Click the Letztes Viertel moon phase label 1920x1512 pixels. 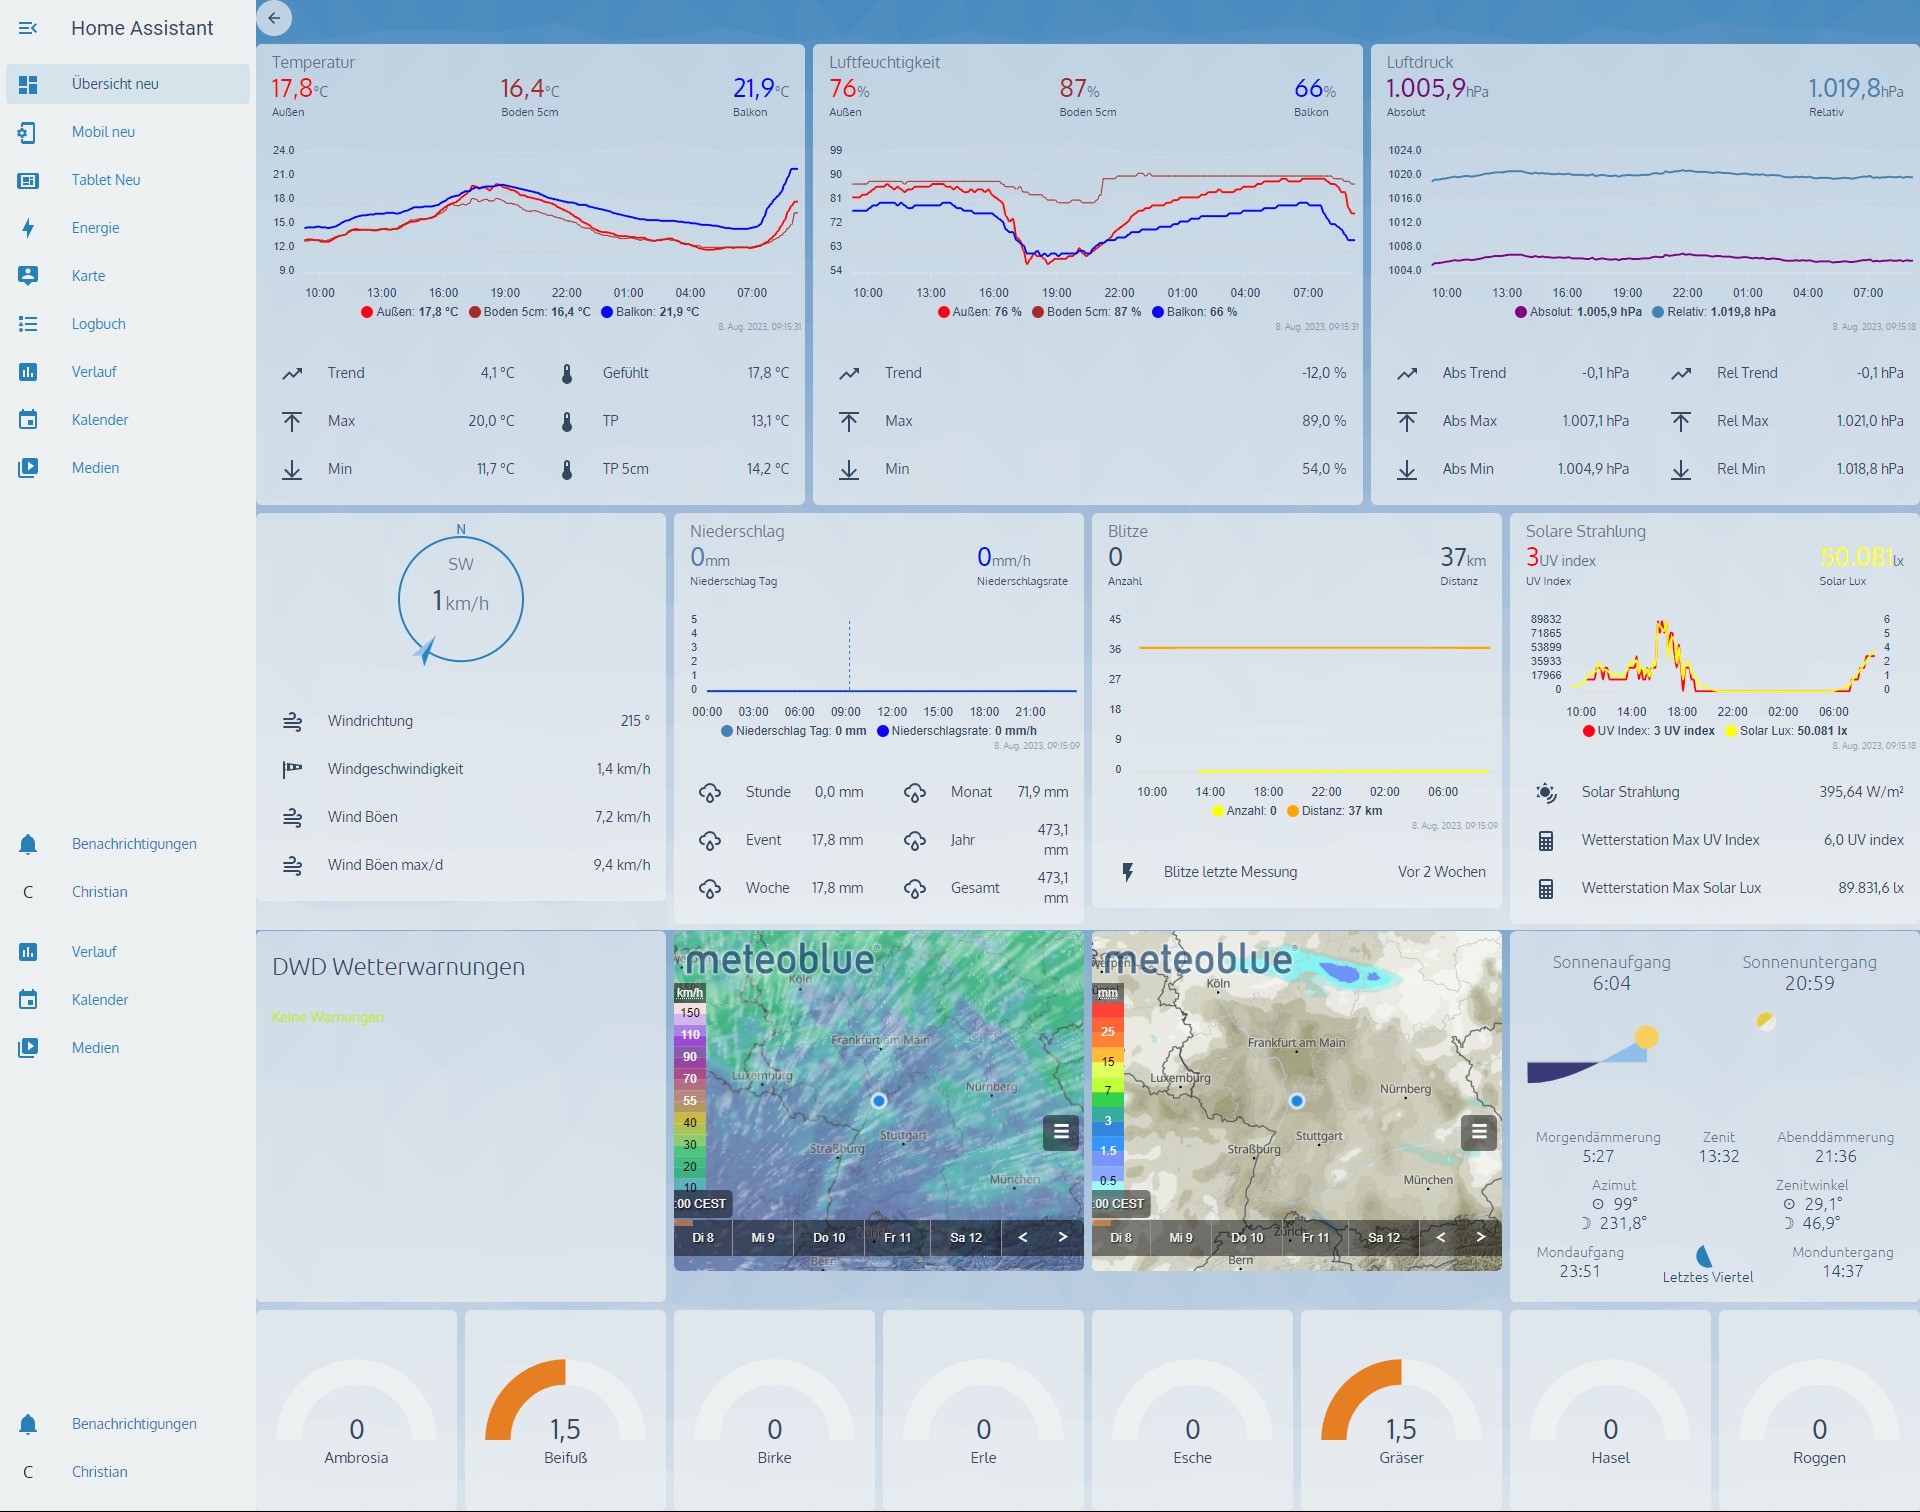tap(1708, 1277)
